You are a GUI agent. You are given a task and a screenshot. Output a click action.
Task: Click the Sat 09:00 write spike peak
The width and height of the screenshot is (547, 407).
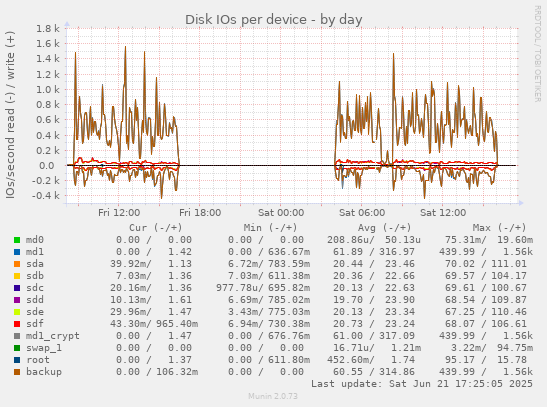point(394,55)
